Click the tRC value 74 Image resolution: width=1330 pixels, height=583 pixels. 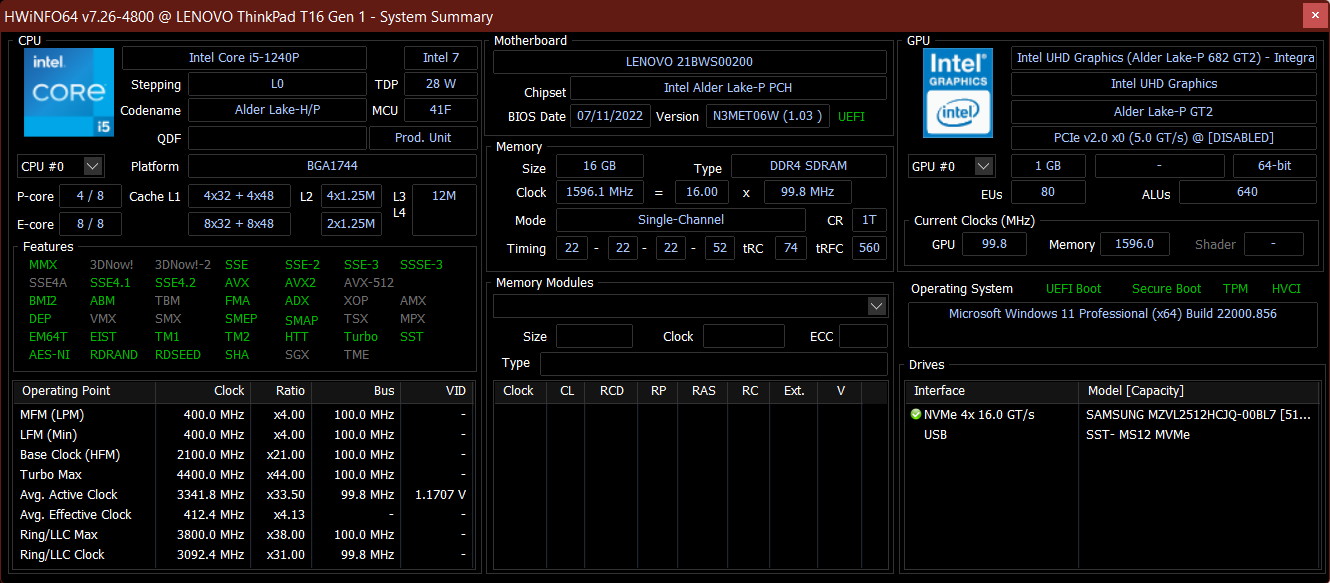[x=790, y=248]
